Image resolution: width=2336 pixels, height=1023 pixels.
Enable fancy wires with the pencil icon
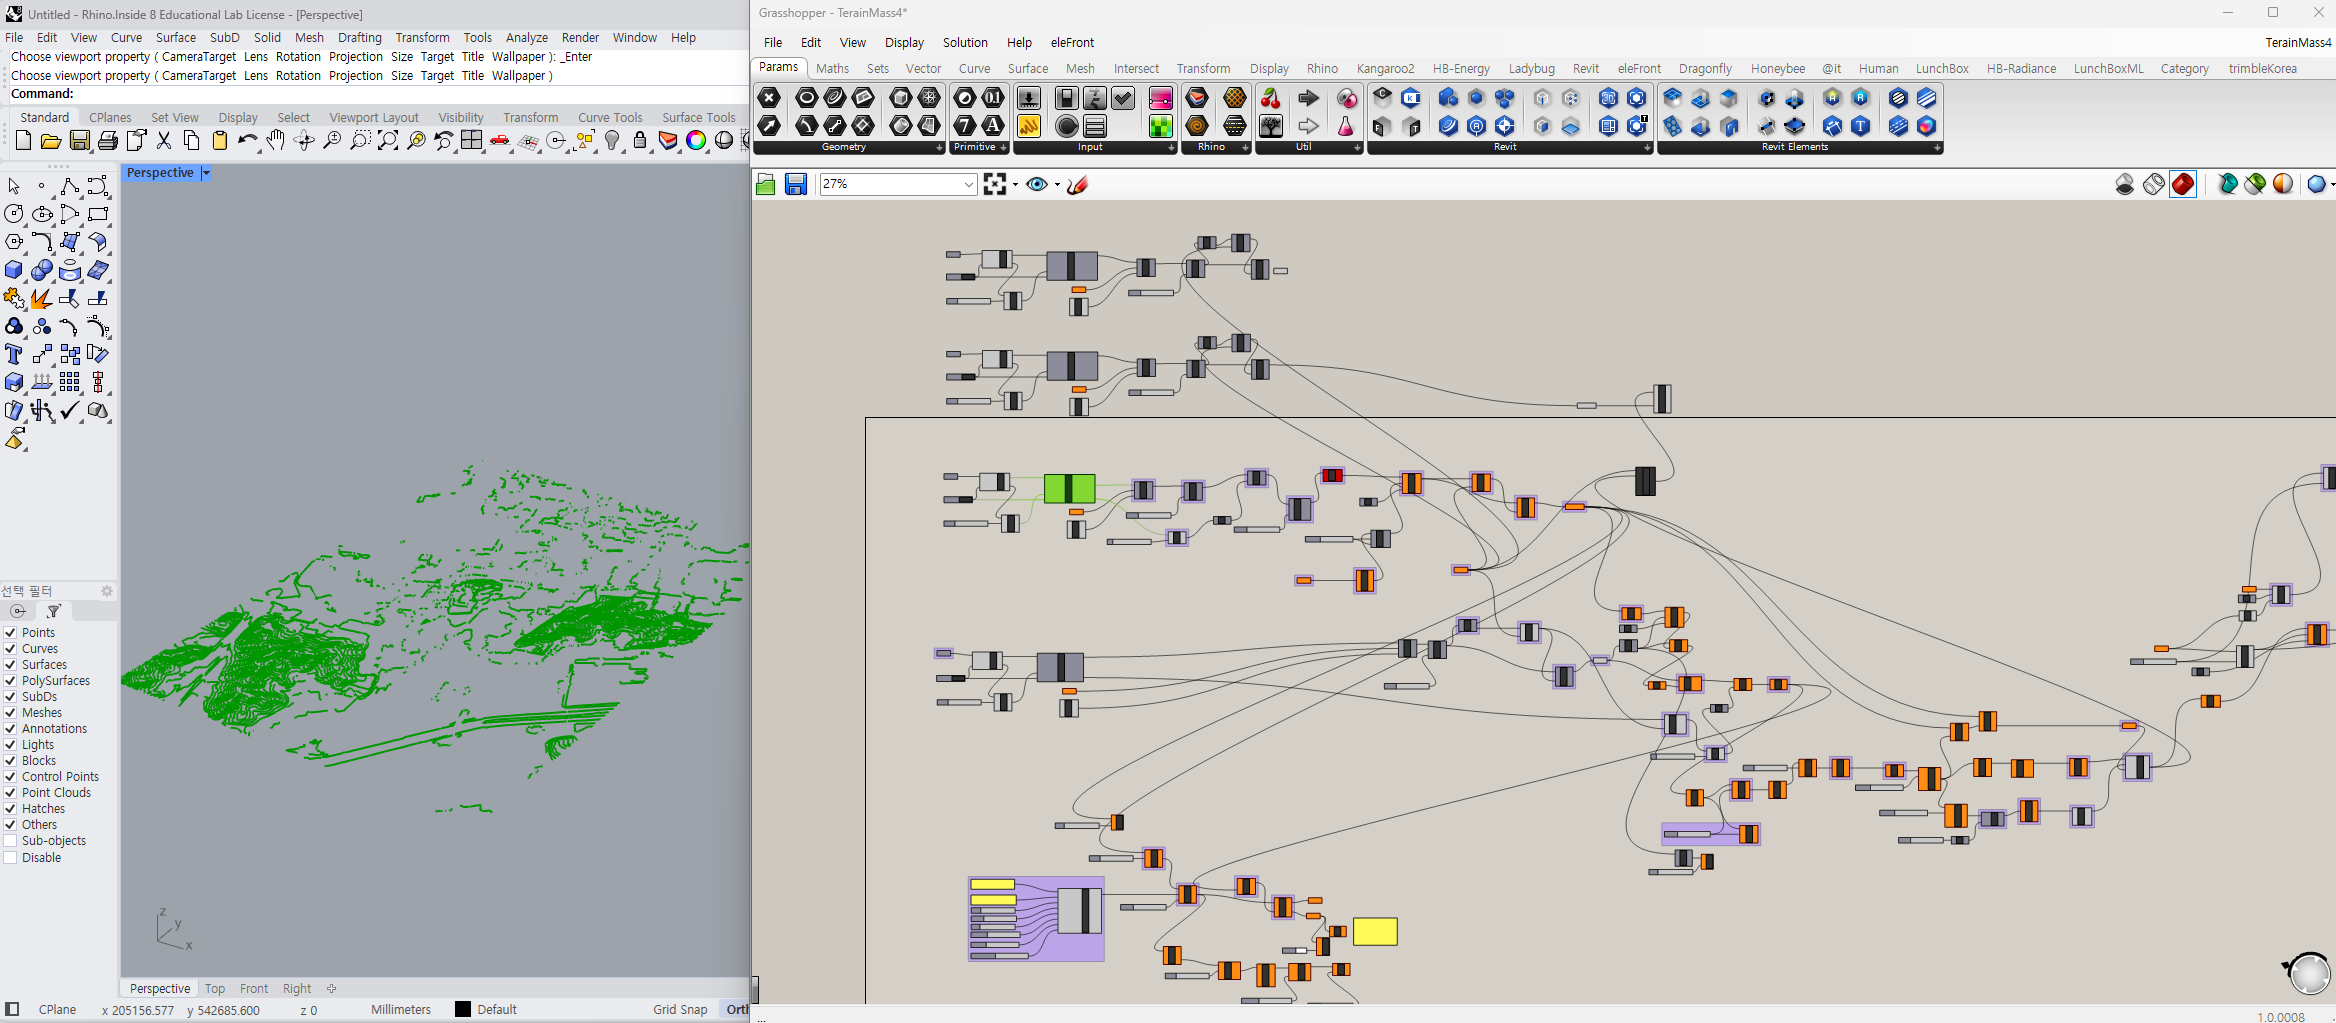(1077, 184)
